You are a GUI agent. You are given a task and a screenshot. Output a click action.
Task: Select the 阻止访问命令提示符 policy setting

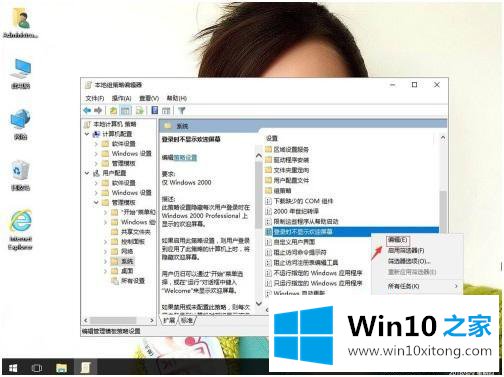pos(296,252)
